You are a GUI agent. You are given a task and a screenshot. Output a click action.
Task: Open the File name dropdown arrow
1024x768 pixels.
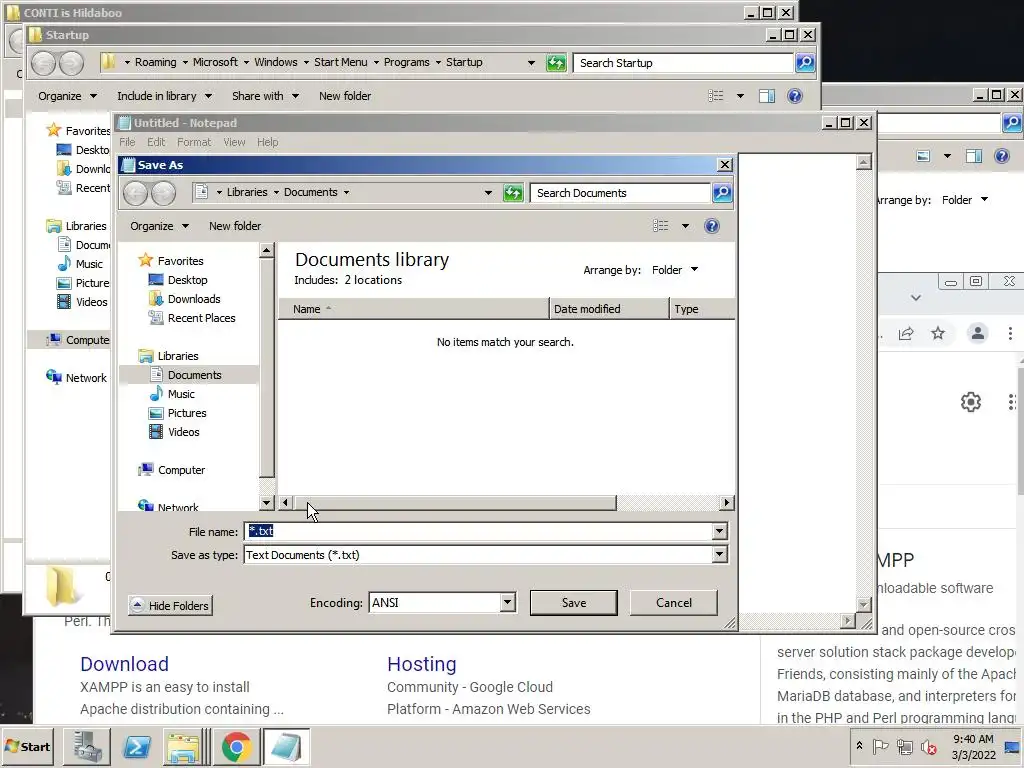(719, 532)
